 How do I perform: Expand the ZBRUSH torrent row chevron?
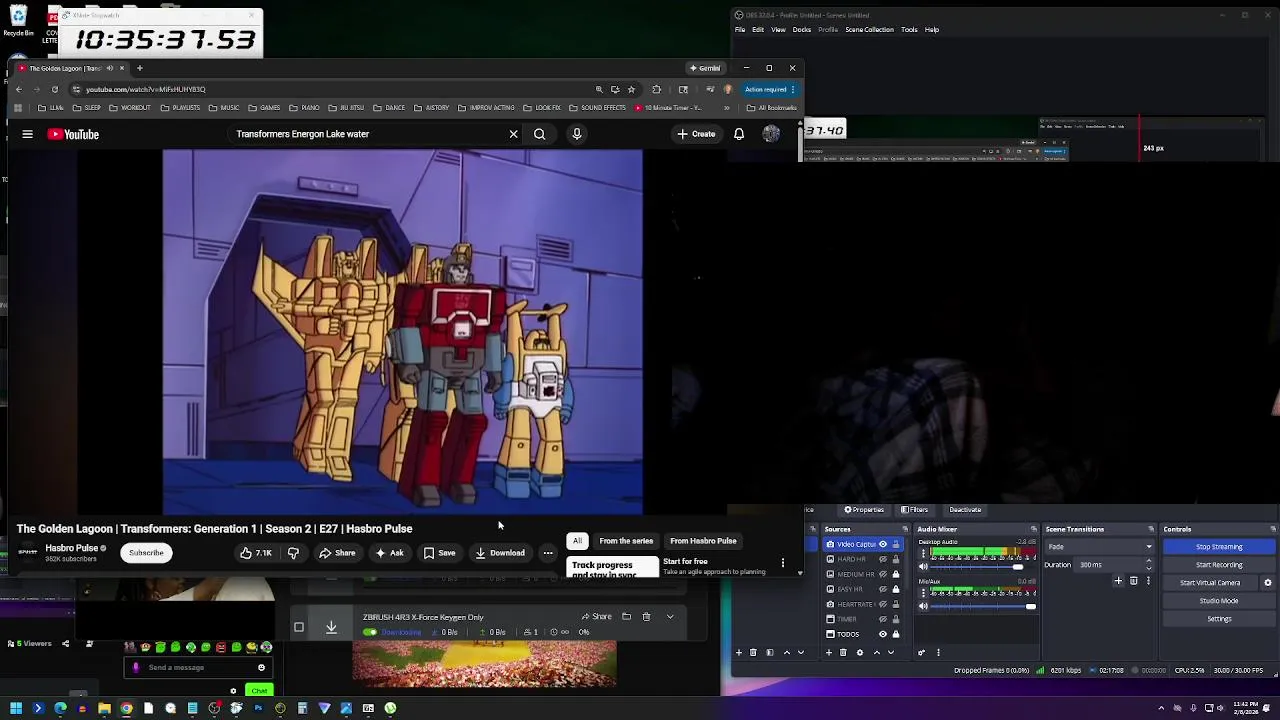pyautogui.click(x=670, y=616)
